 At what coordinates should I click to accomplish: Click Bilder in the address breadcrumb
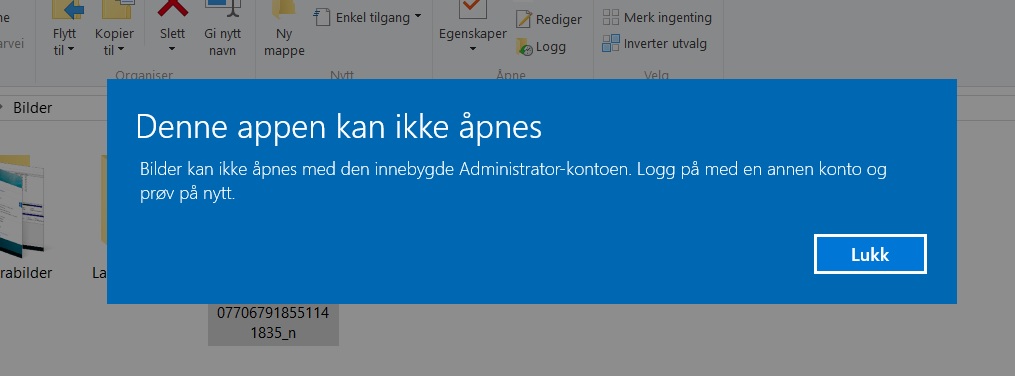tap(32, 107)
